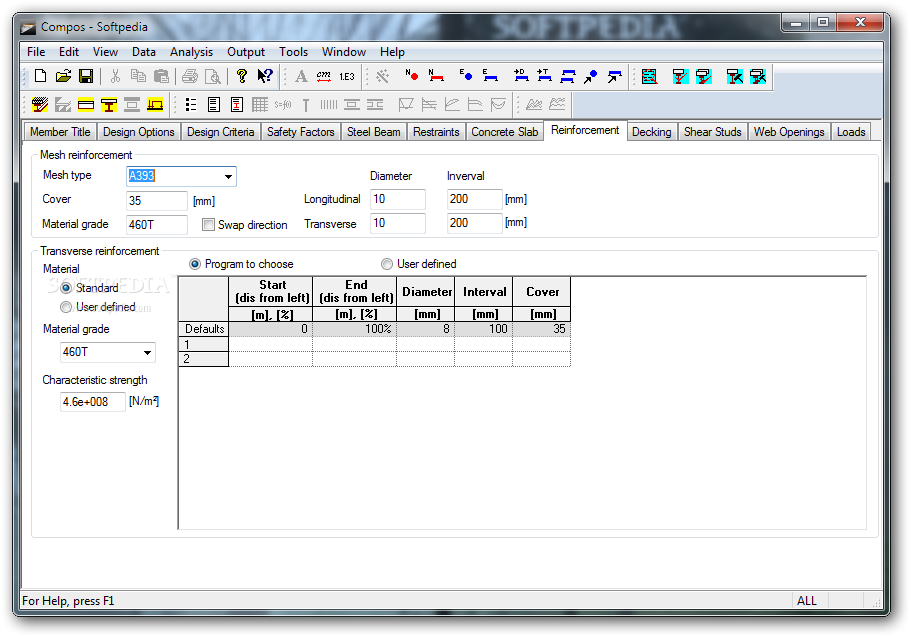Click the Characteristic strength 4.6e+008 field
Viewport: 911px width, 637px height.
tap(93, 402)
